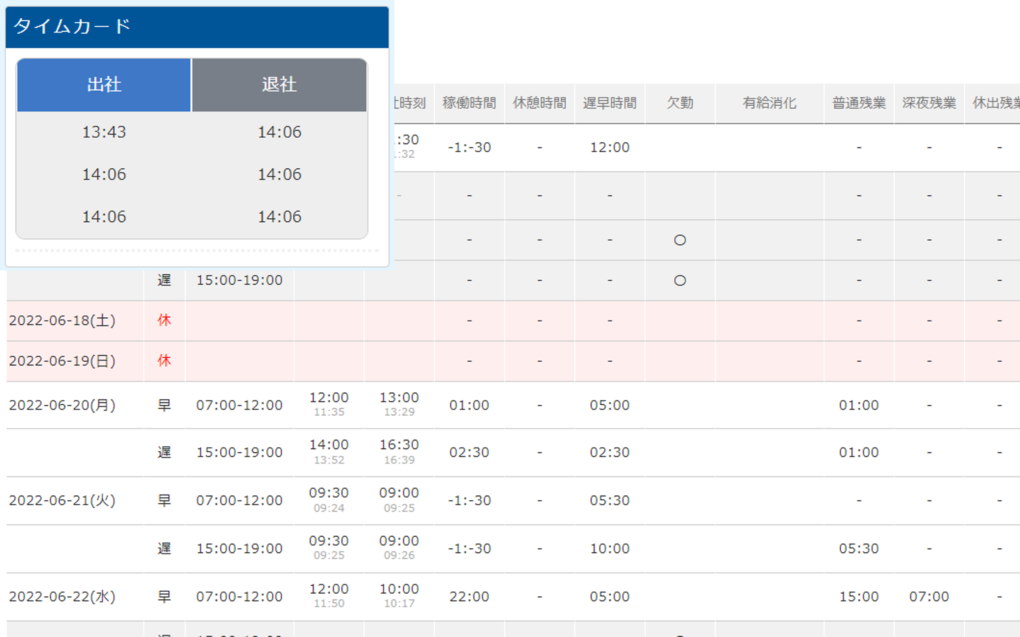The width and height of the screenshot is (1020, 637).
Task: Select the date 2022-06-20(月)
Action: (x=62, y=405)
